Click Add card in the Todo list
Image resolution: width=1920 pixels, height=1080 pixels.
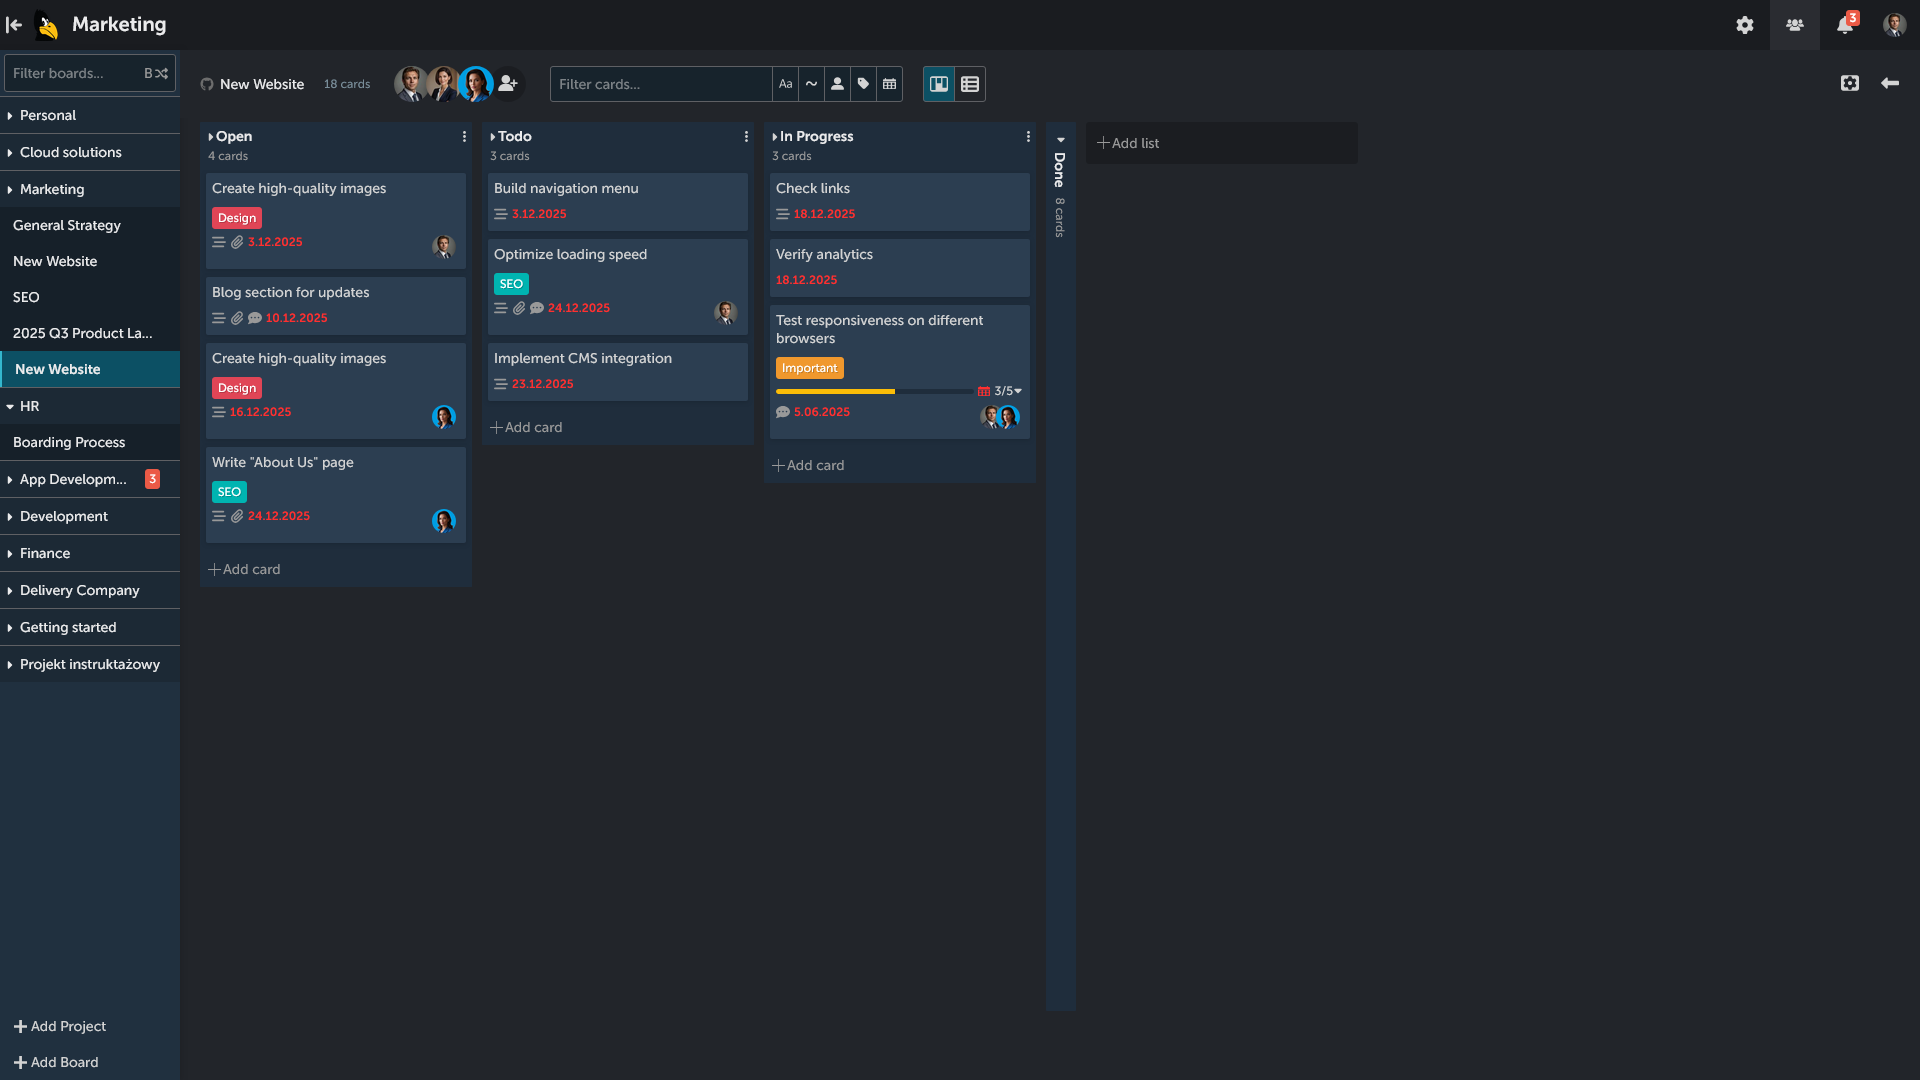526,427
